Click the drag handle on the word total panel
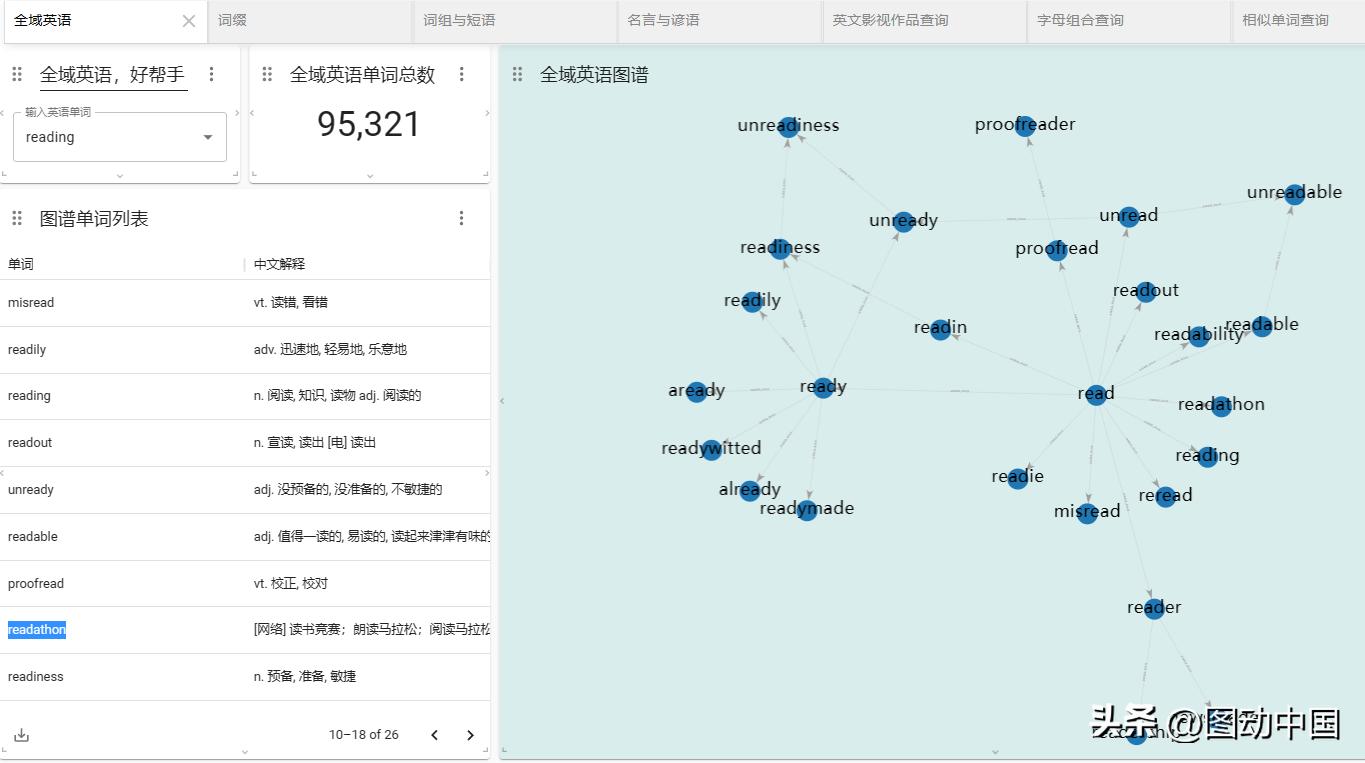The height and width of the screenshot is (763, 1365). click(267, 74)
